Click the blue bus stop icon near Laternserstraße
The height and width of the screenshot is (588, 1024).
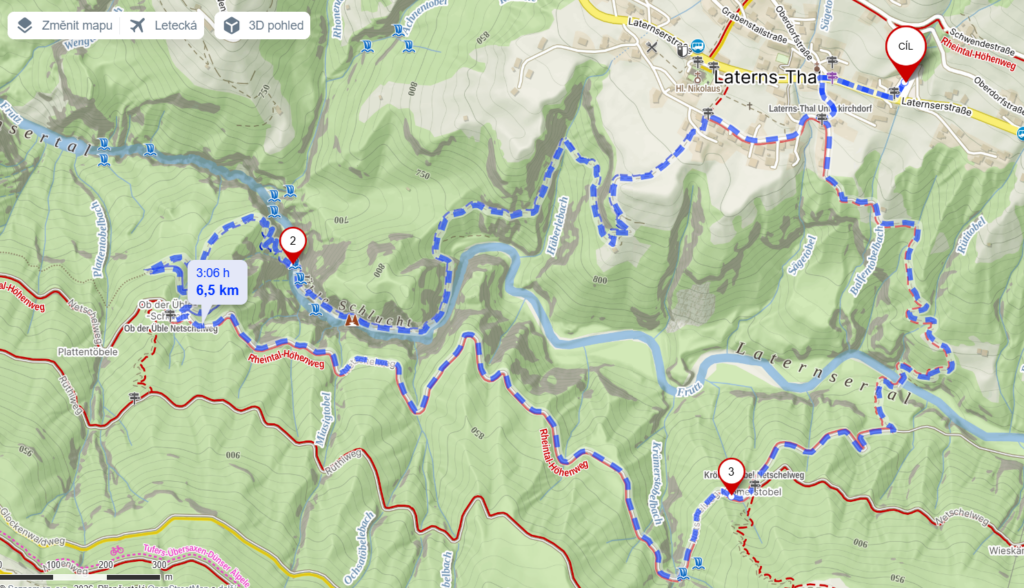tap(697, 46)
